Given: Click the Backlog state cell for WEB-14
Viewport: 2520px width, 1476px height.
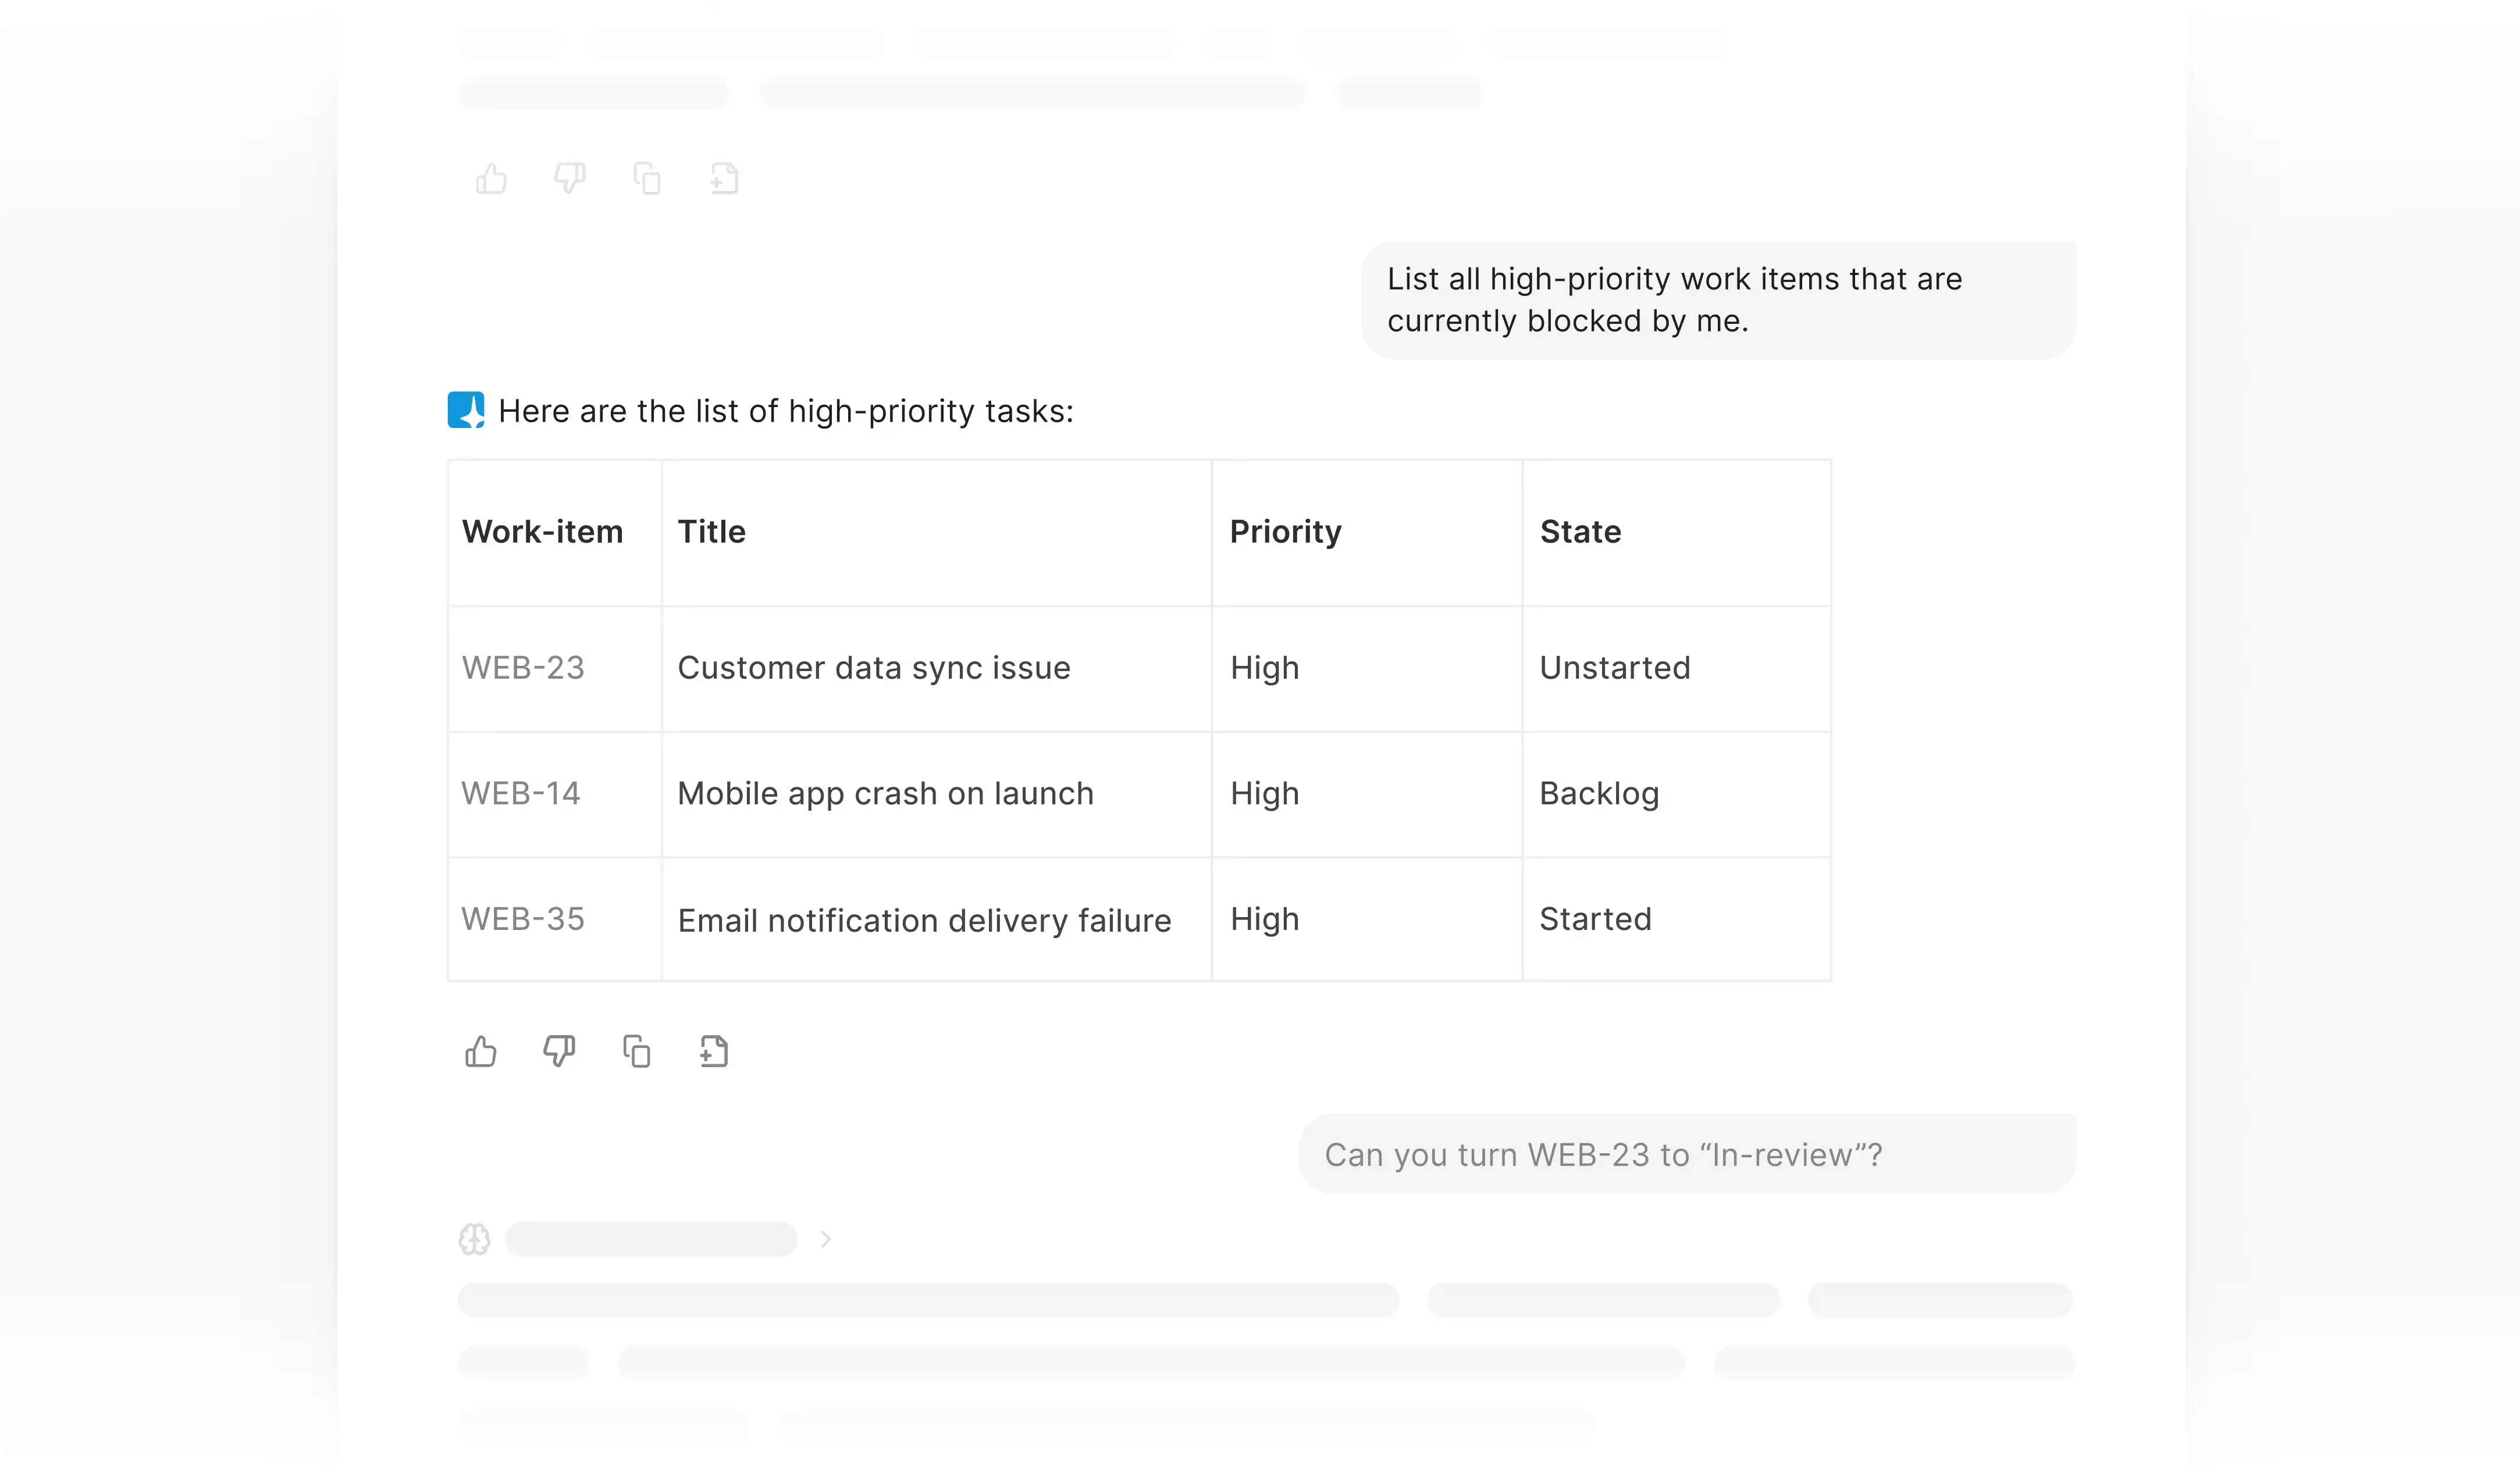Looking at the screenshot, I should (x=1599, y=793).
